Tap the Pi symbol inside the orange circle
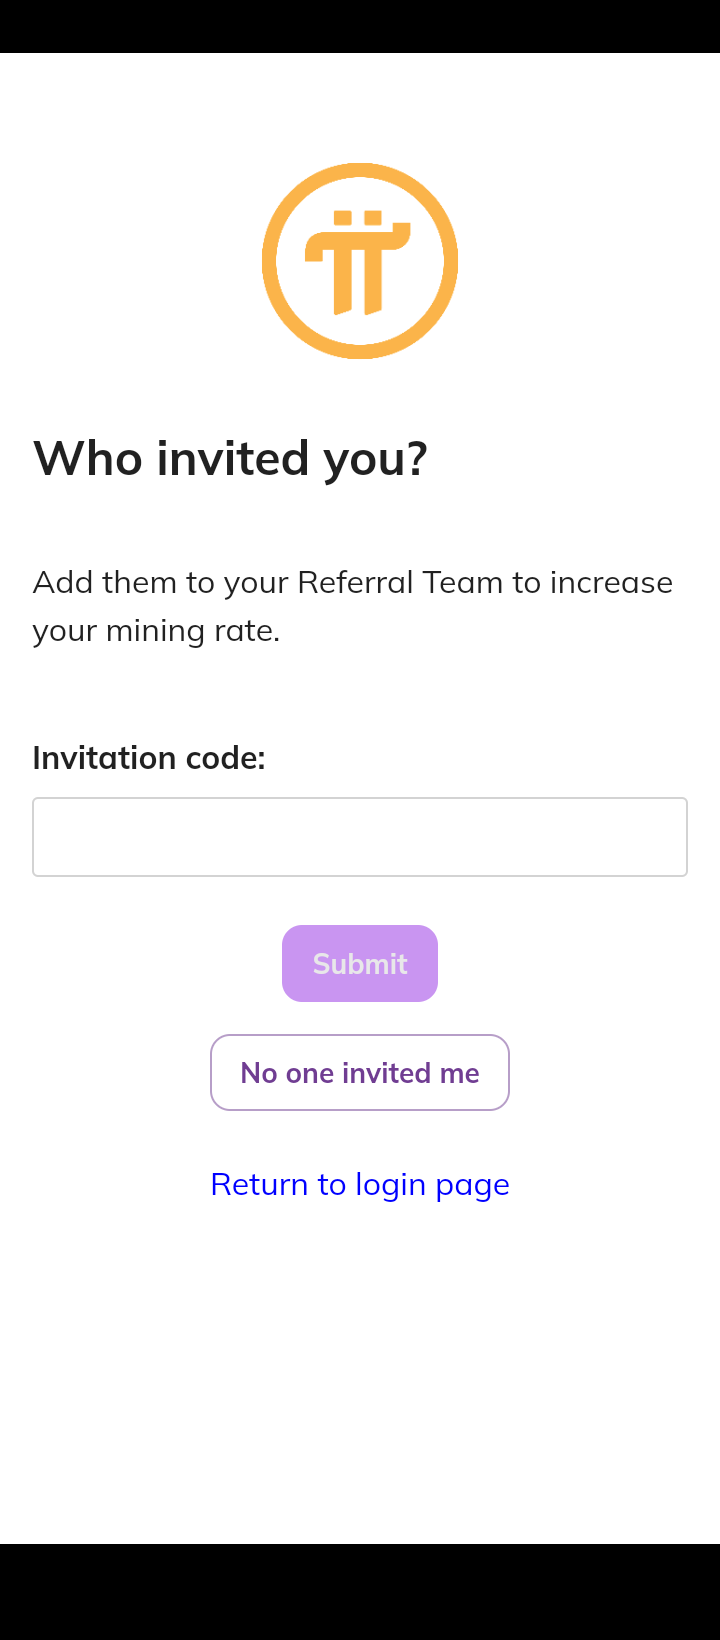The height and width of the screenshot is (1640, 720). pos(358,262)
